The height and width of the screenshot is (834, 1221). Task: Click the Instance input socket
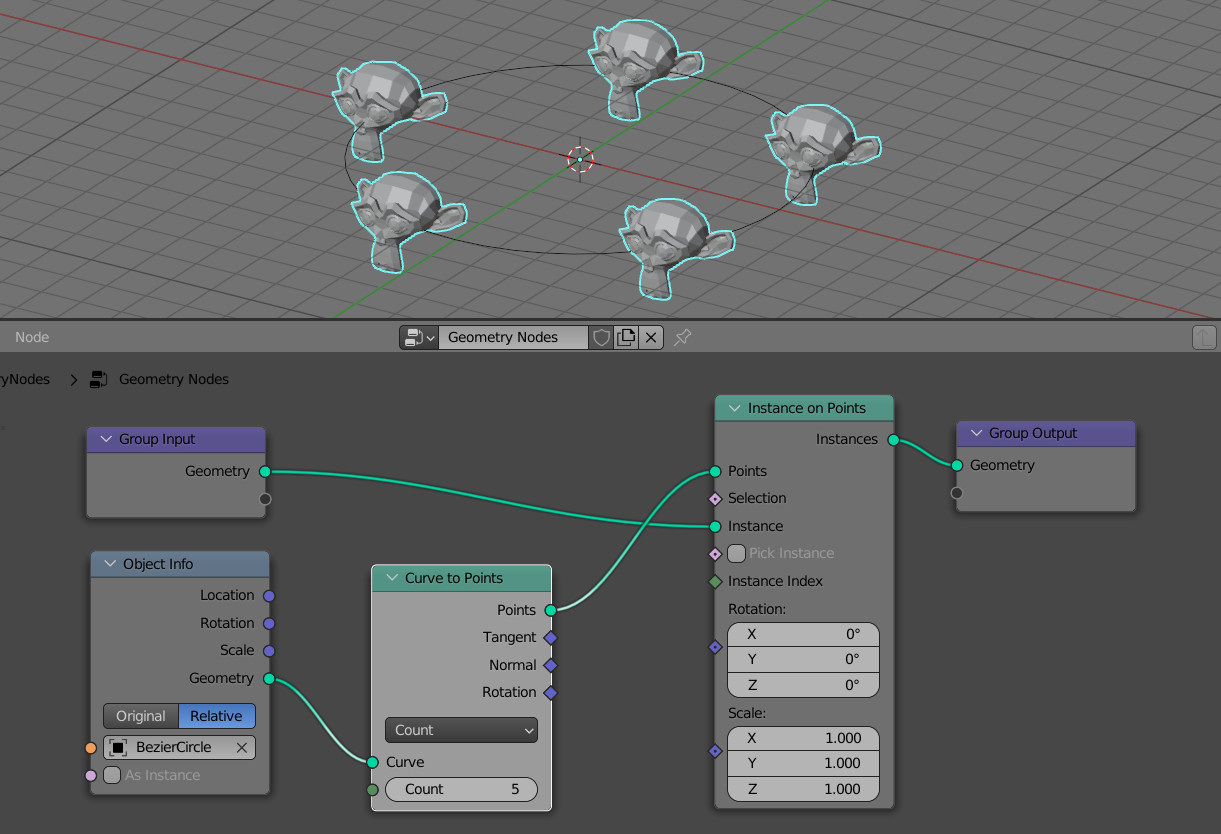(x=715, y=526)
